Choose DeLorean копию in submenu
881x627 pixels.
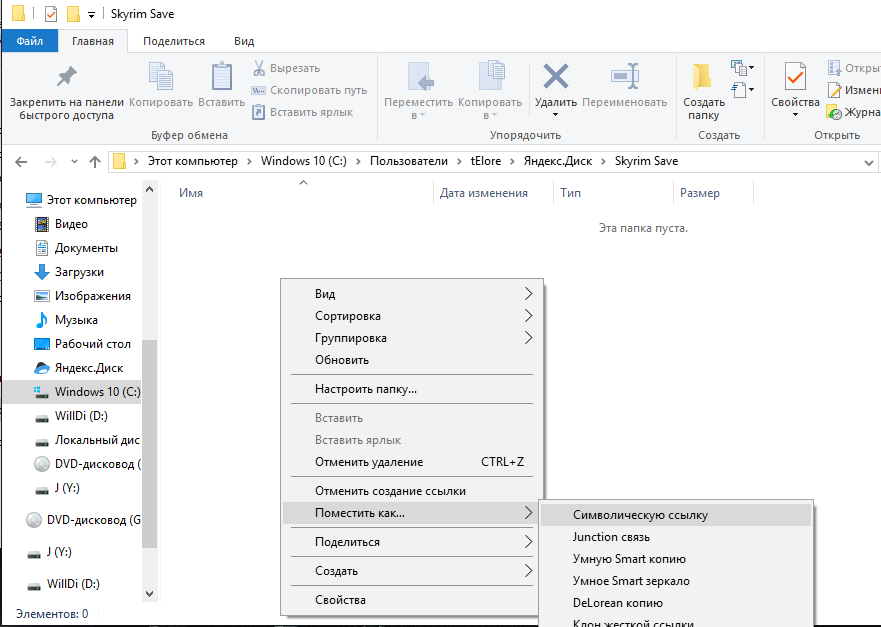(676, 603)
